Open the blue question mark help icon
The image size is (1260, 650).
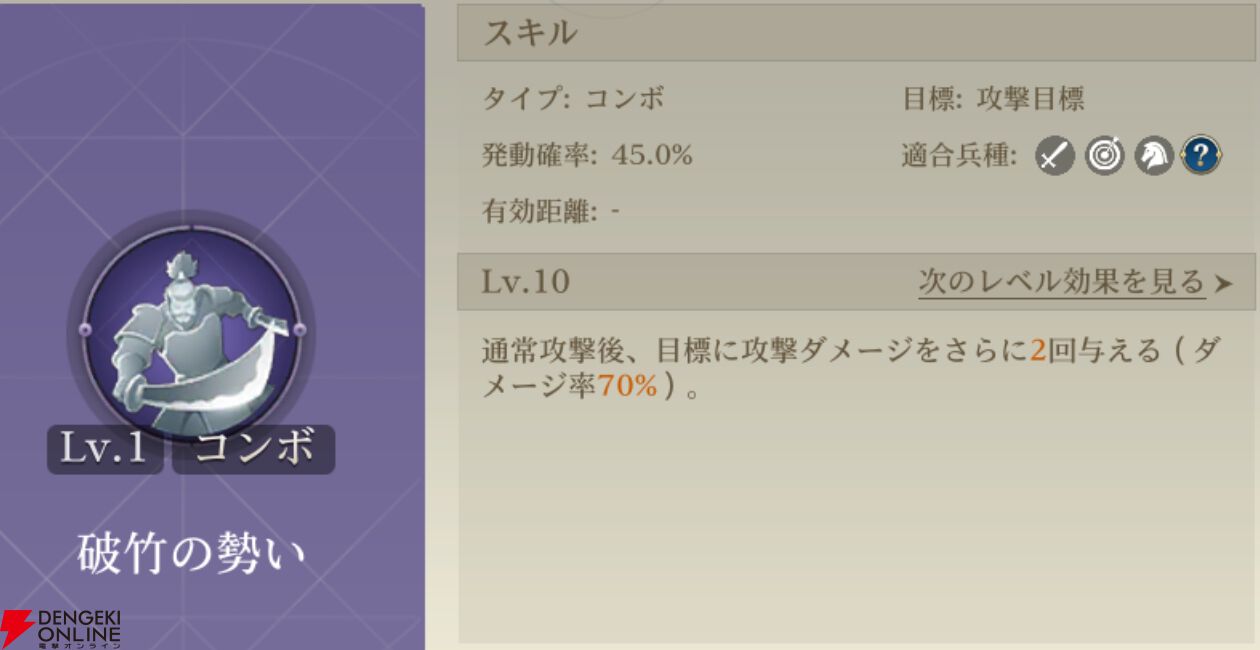1202,156
